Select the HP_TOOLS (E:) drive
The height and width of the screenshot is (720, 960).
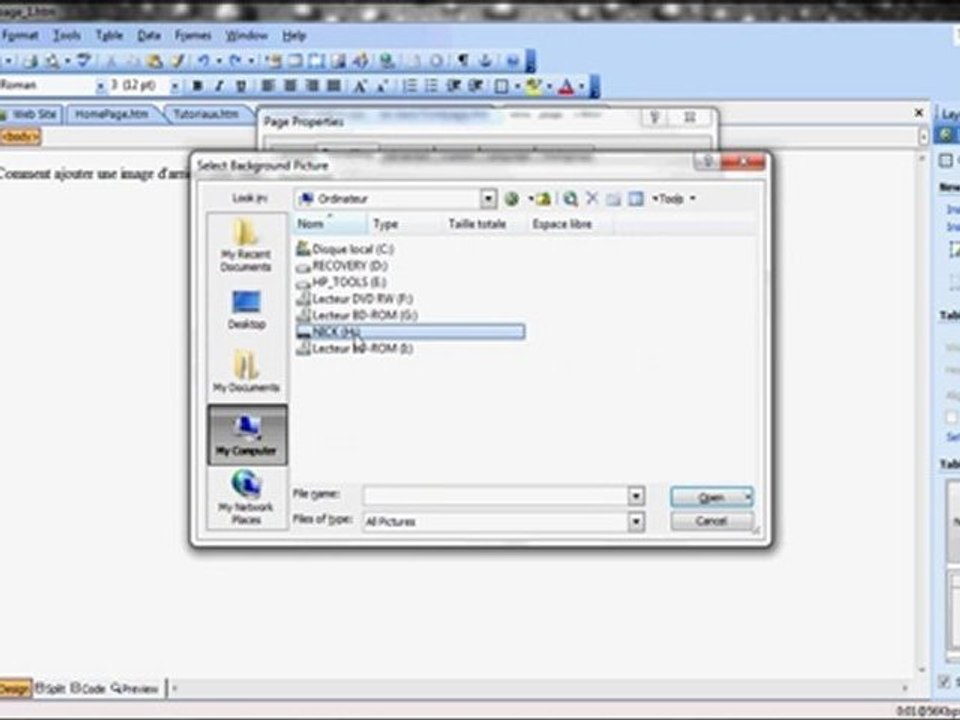[x=341, y=282]
